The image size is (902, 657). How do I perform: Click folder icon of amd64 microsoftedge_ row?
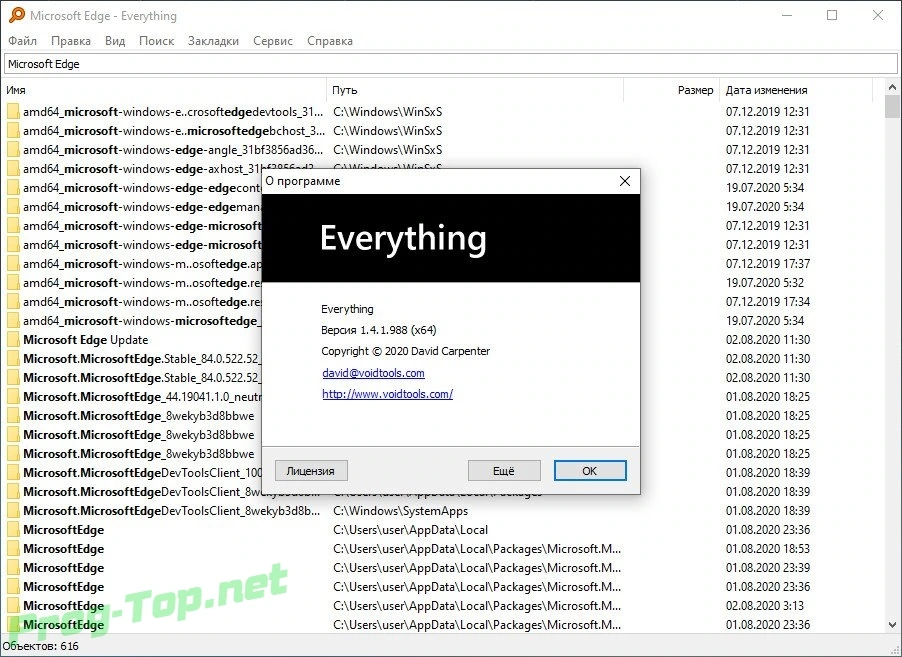pos(13,321)
